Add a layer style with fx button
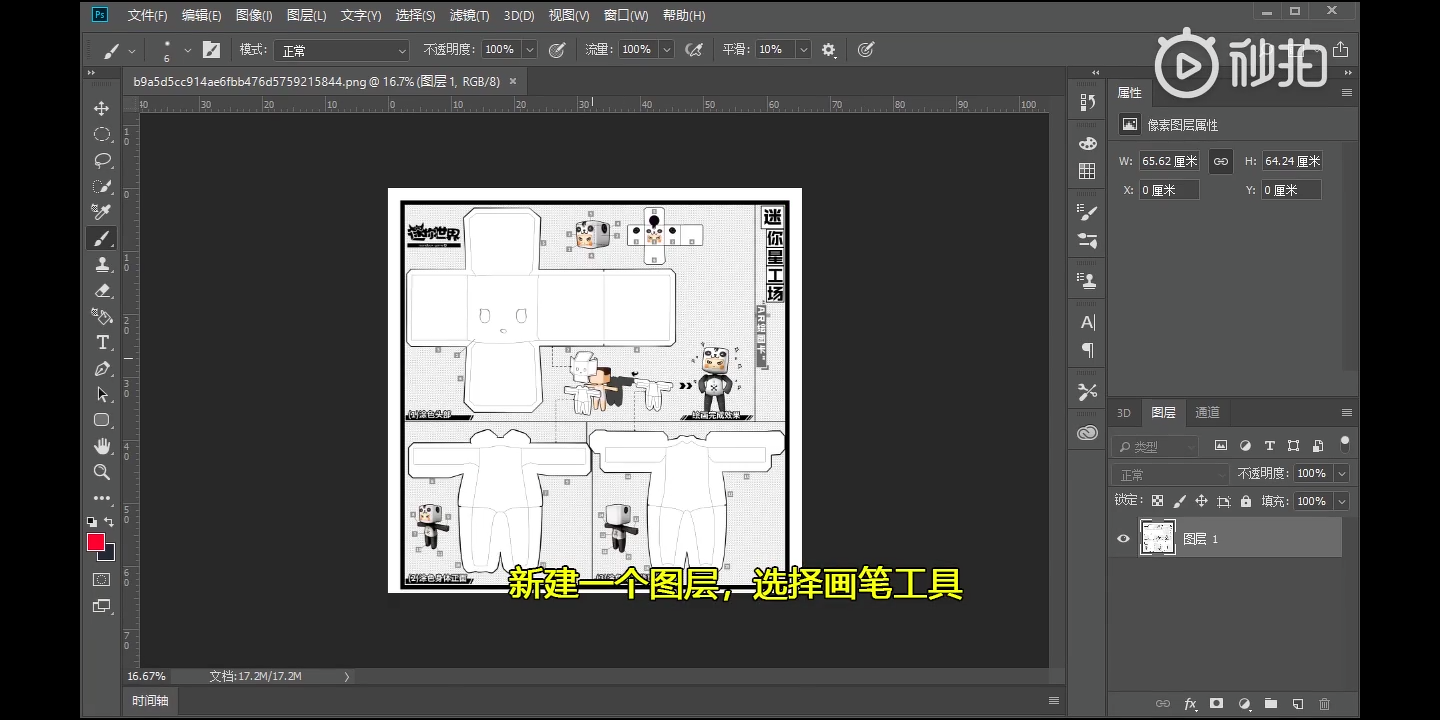1440x720 pixels. (1190, 704)
